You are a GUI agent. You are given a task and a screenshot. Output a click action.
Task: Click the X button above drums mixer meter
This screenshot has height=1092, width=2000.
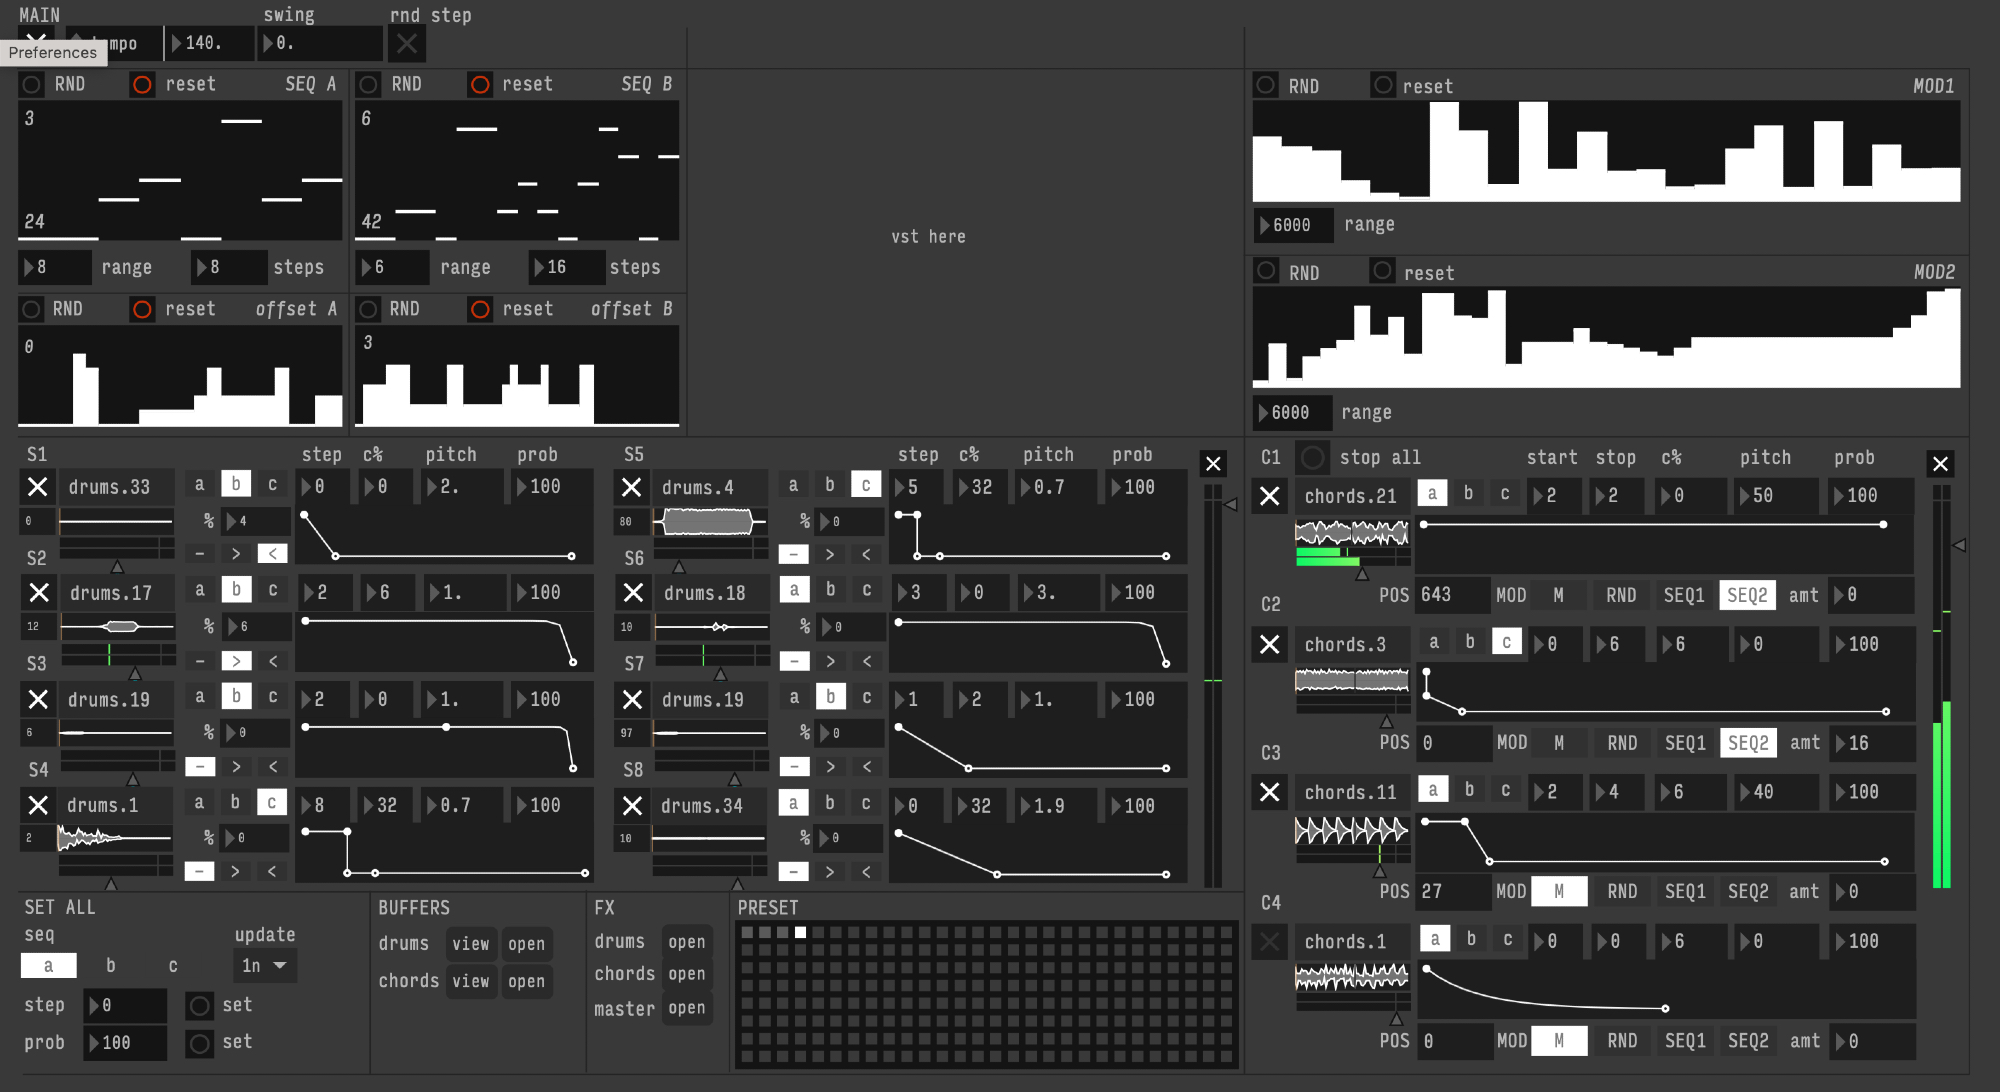tap(1213, 463)
